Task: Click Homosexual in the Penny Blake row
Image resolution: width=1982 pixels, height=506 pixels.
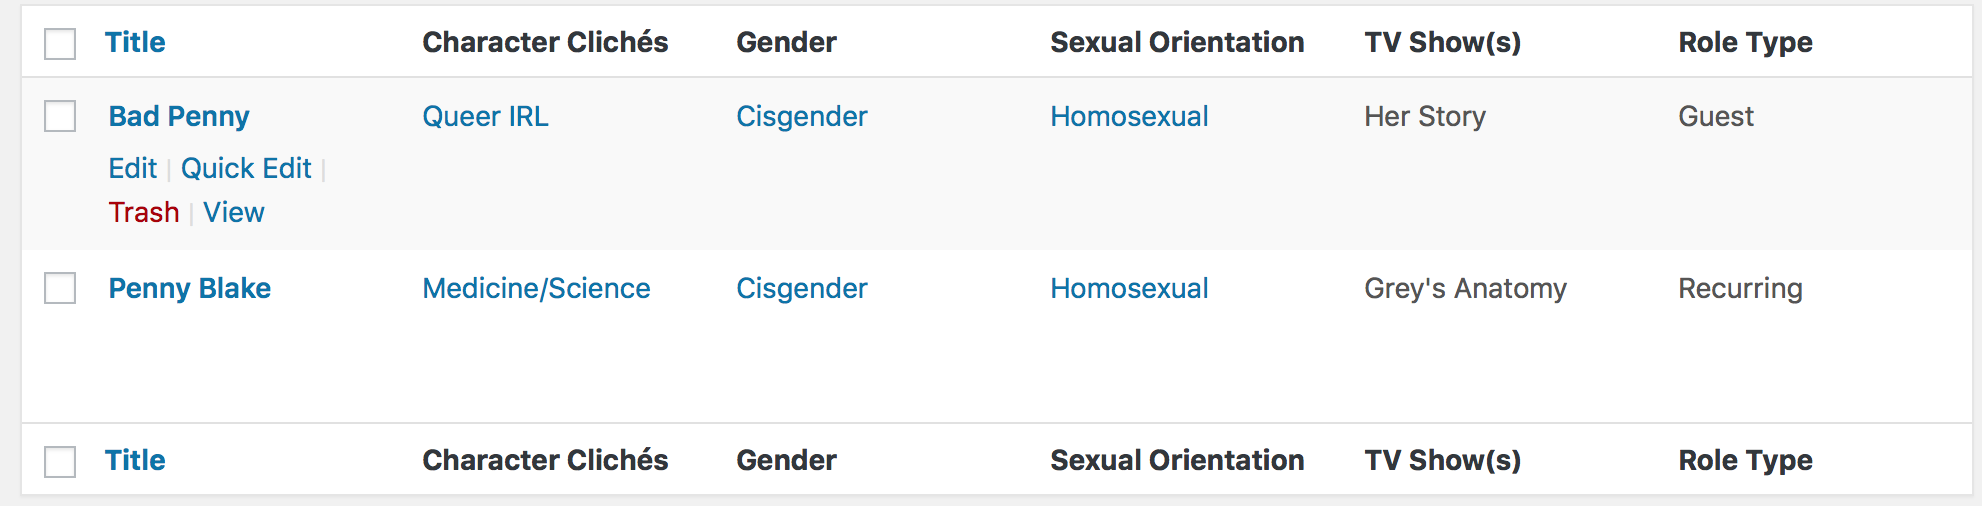Action: click(1129, 289)
